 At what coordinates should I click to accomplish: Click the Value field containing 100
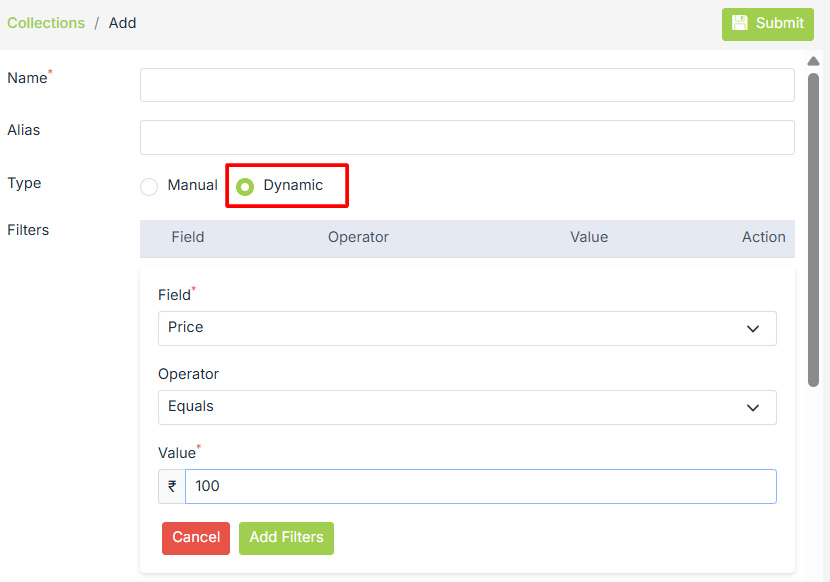pyautogui.click(x=480, y=486)
